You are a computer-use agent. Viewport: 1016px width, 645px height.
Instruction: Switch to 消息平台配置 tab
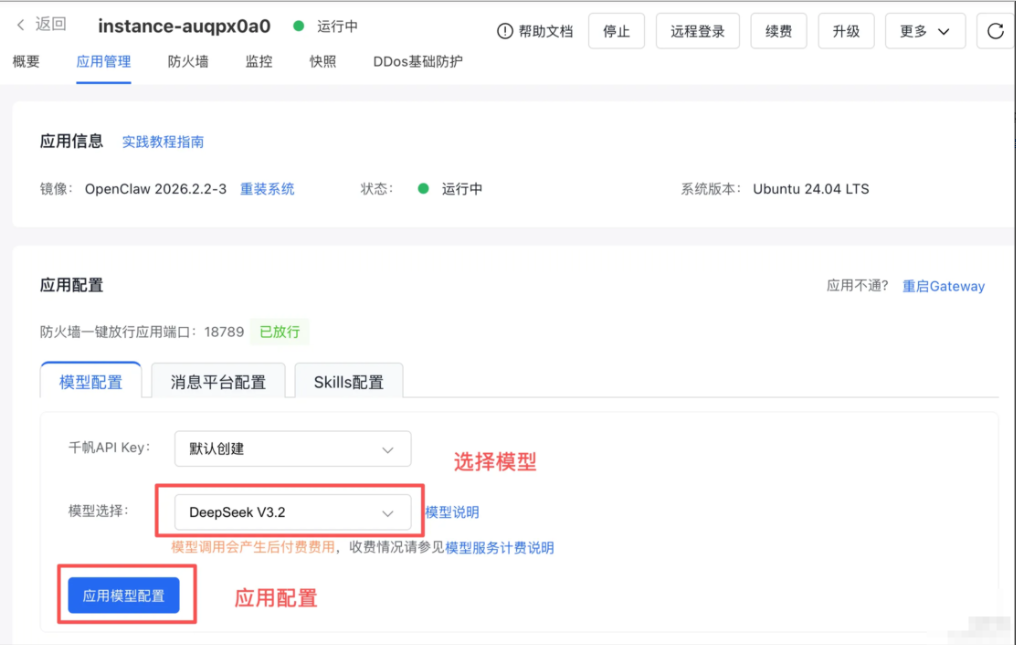coord(218,382)
